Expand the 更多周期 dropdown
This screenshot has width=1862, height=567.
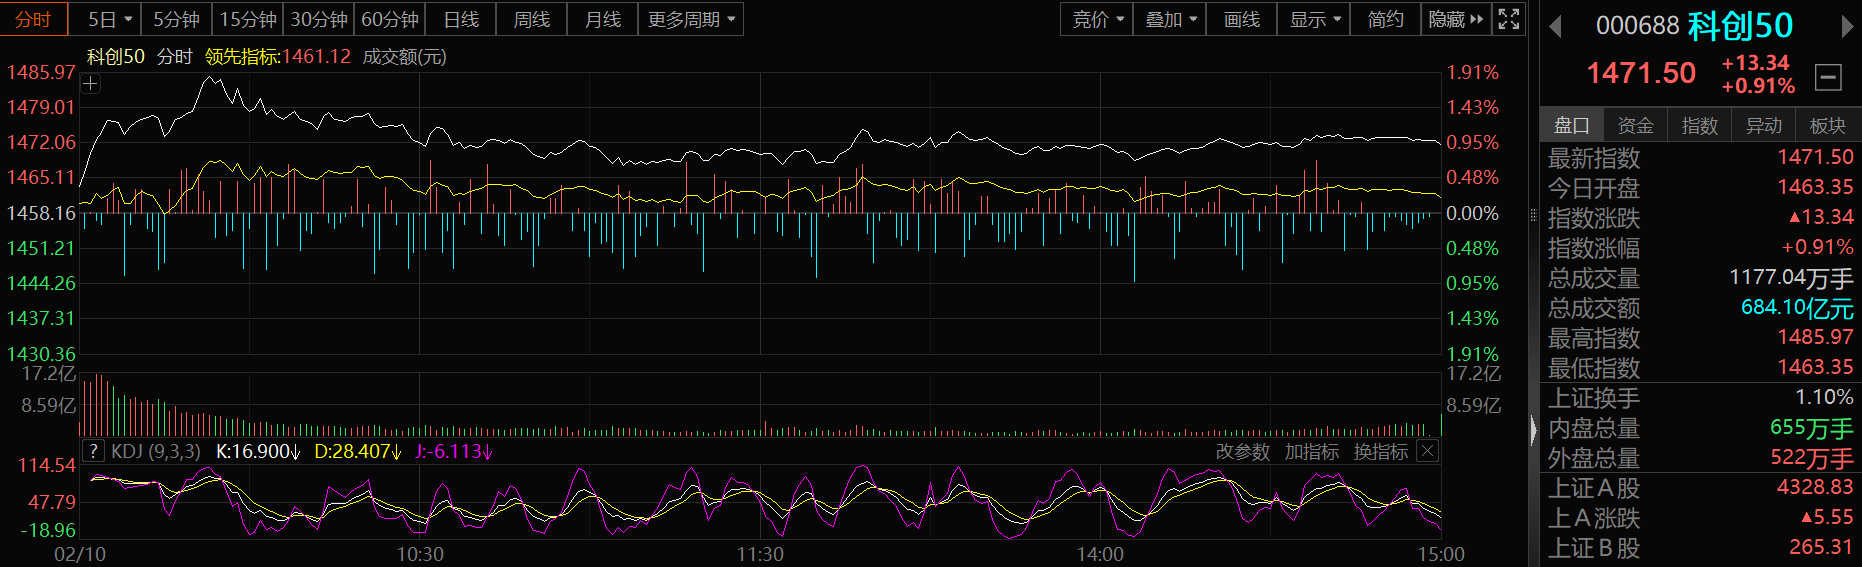pos(691,19)
